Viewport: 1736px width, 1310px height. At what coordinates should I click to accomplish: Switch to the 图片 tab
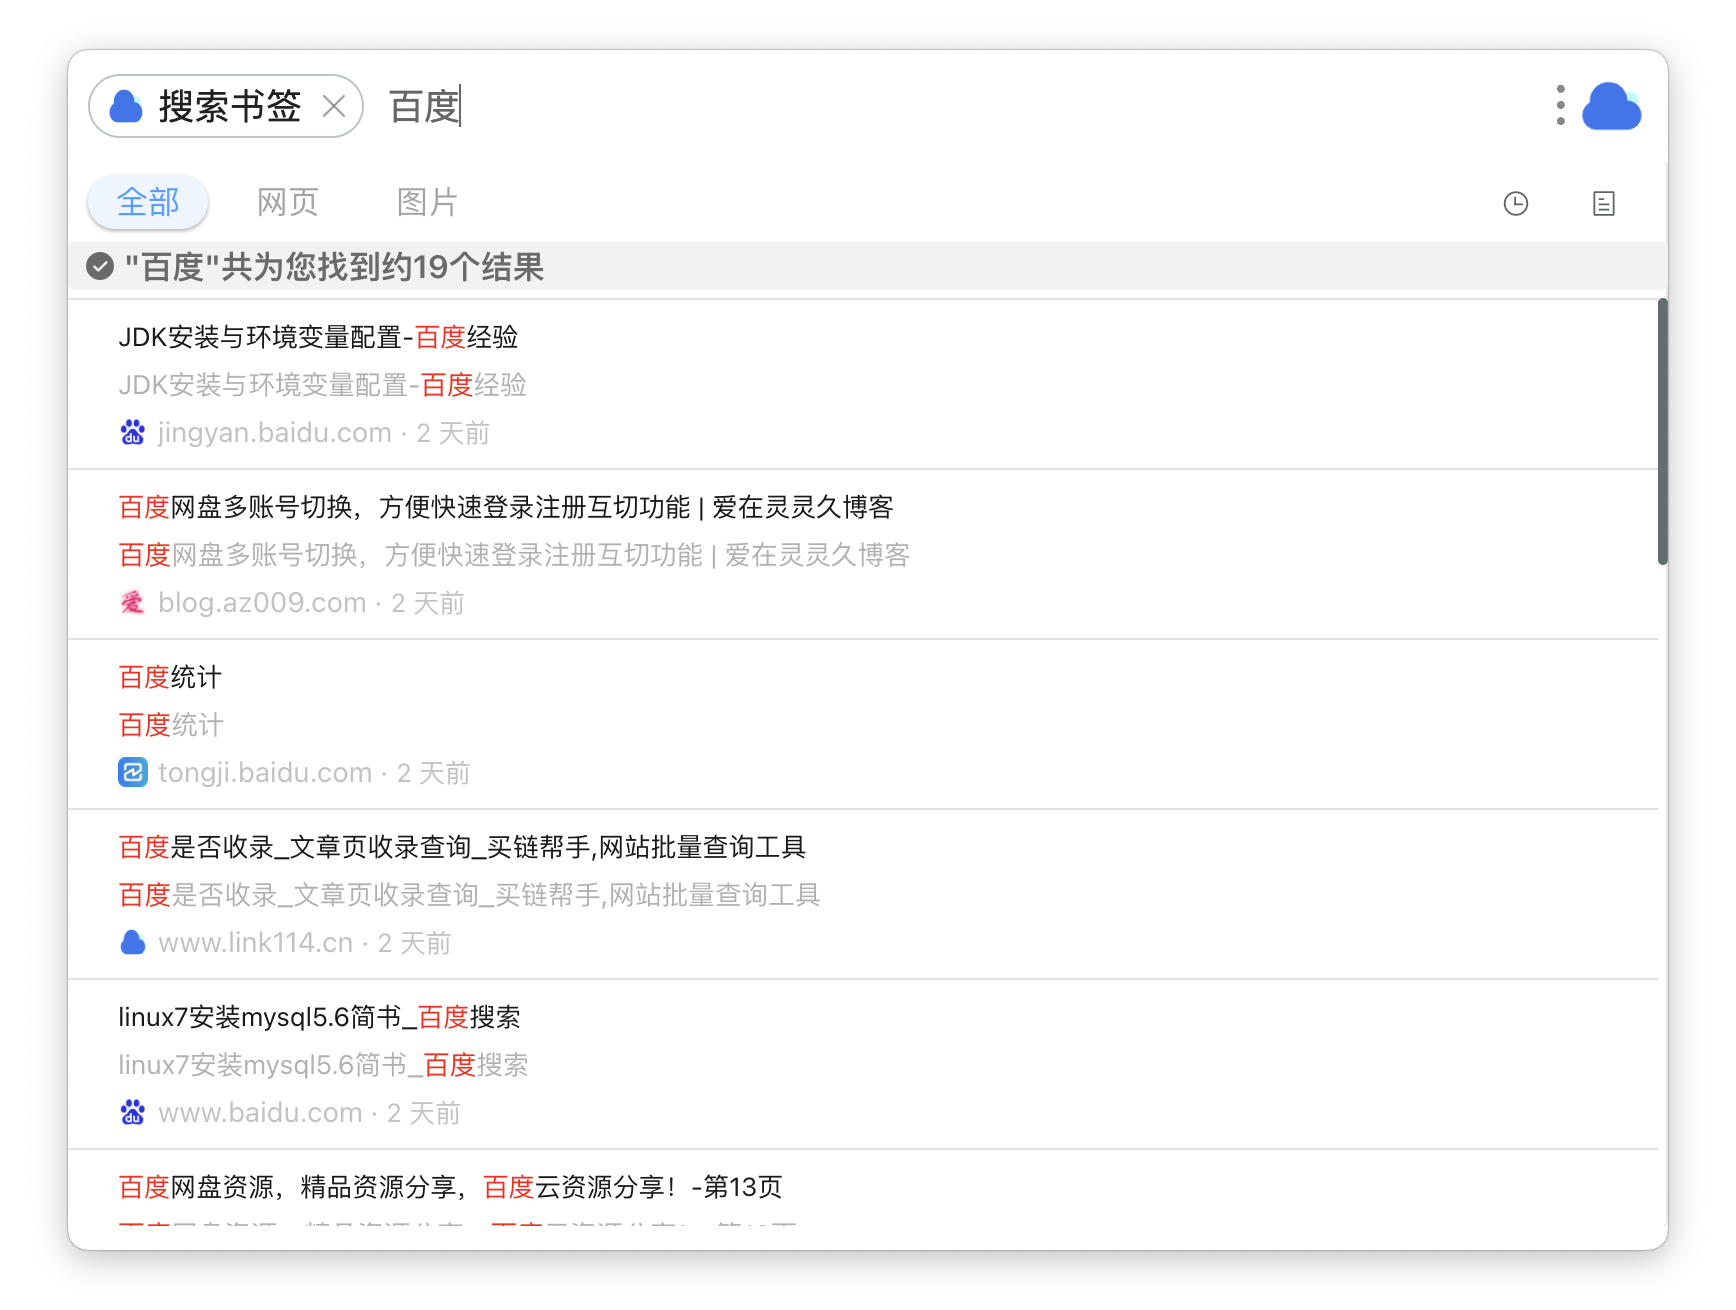[x=428, y=202]
